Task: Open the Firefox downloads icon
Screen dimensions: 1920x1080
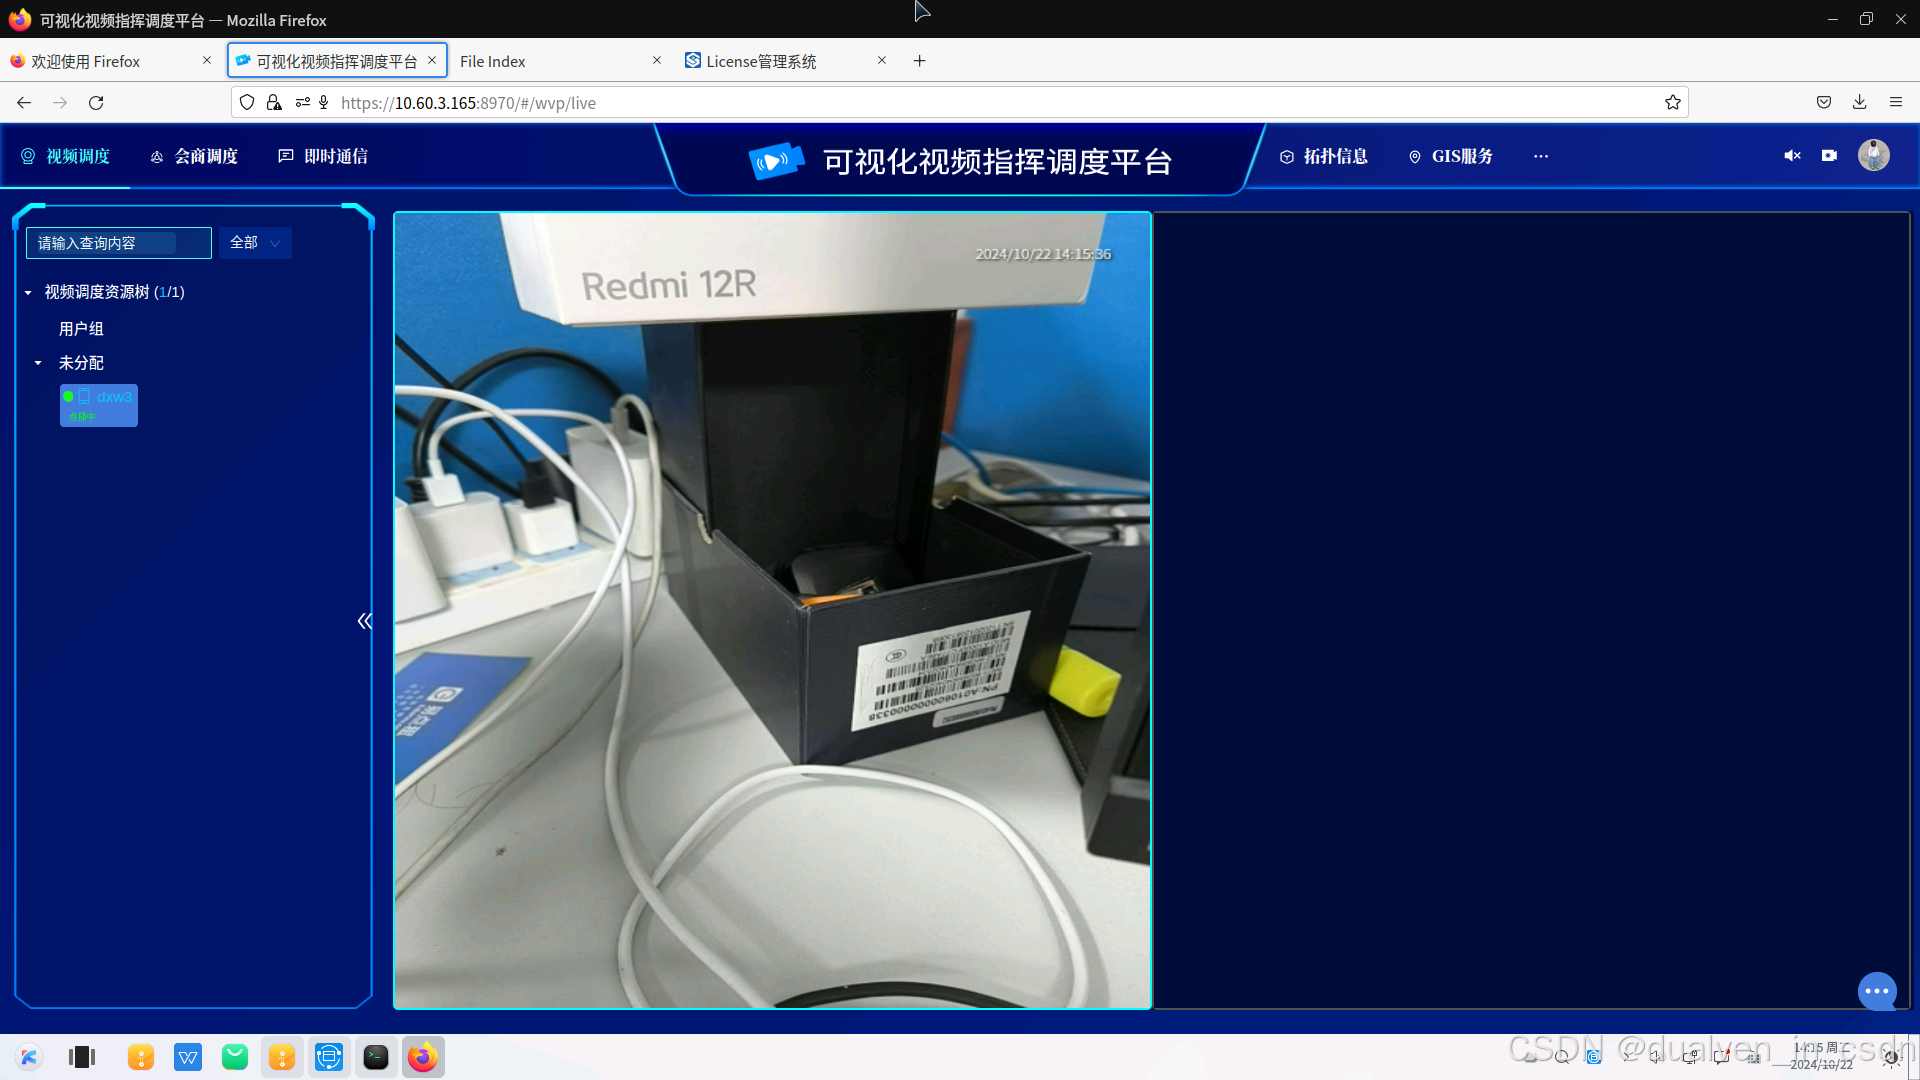Action: pyautogui.click(x=1859, y=102)
